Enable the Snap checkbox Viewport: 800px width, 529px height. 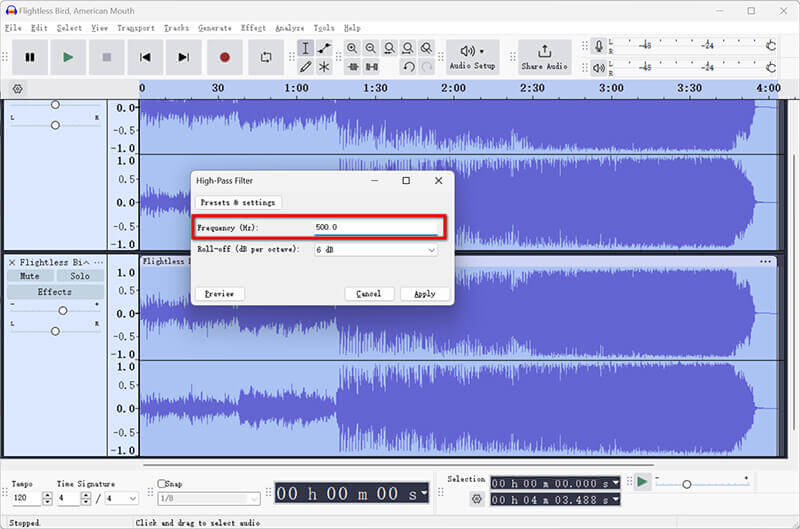point(162,483)
